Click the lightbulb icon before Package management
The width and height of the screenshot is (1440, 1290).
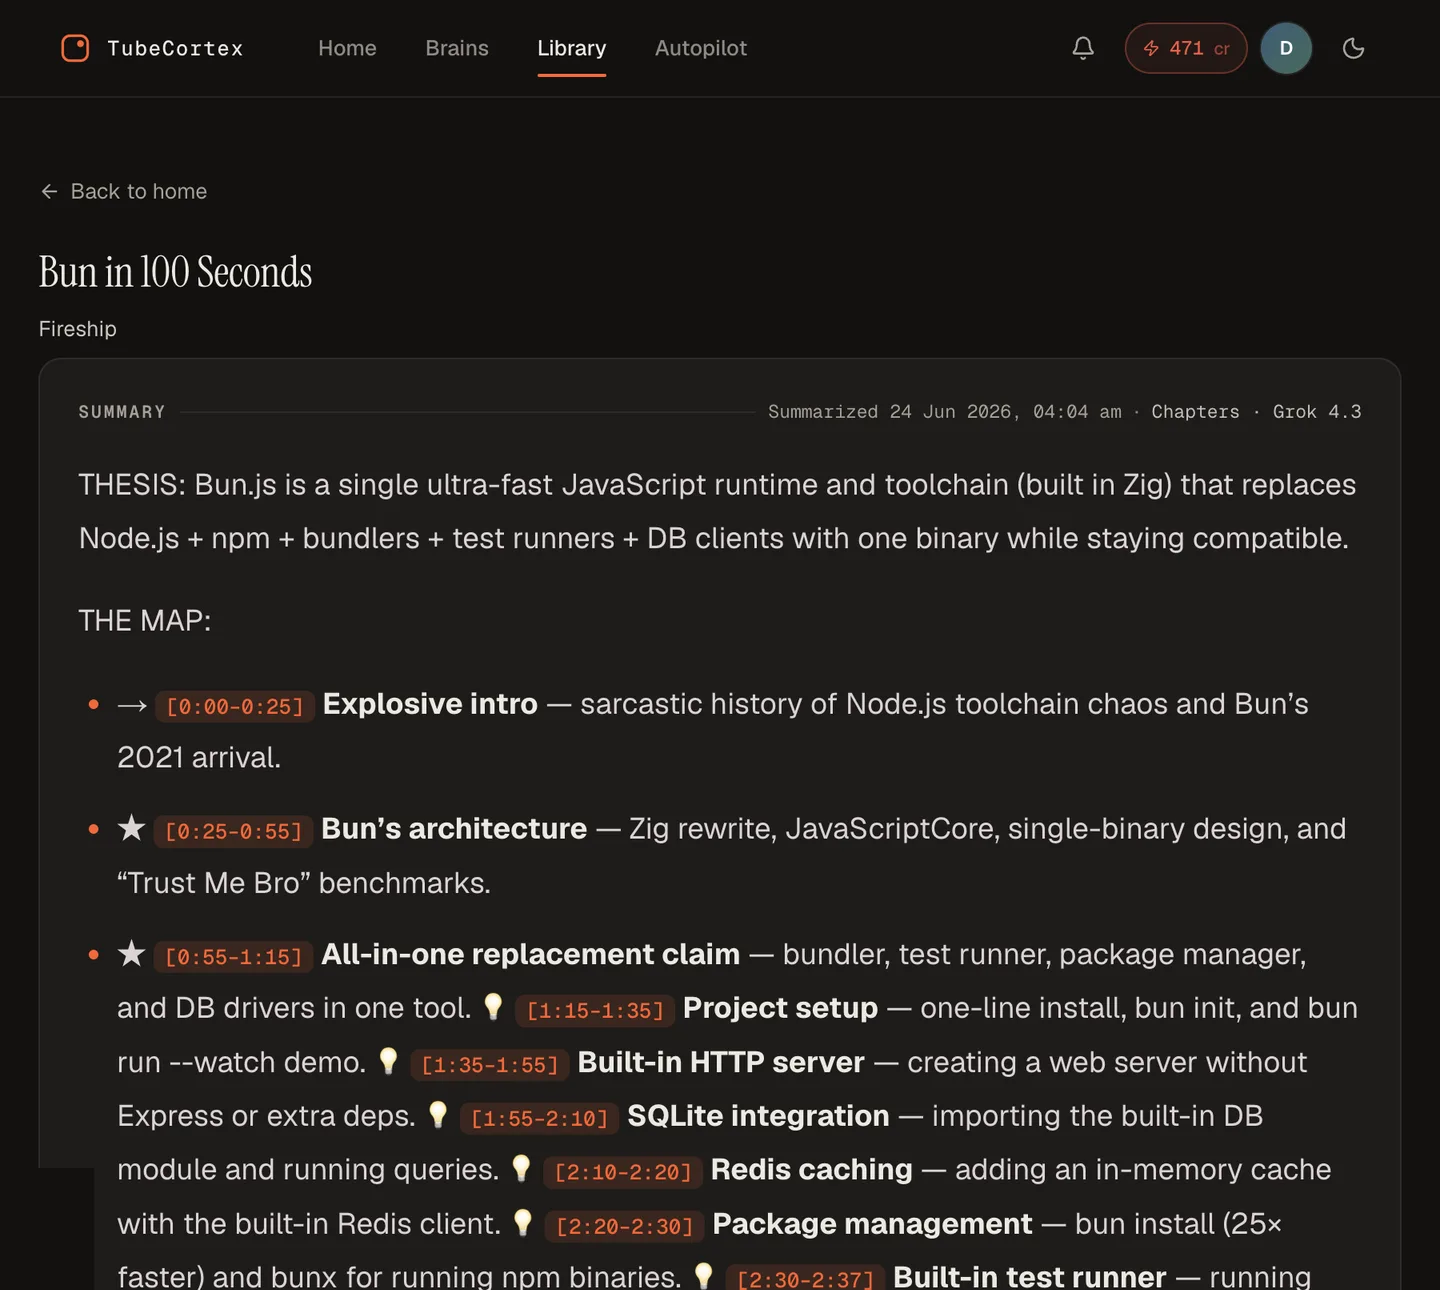[523, 1222]
